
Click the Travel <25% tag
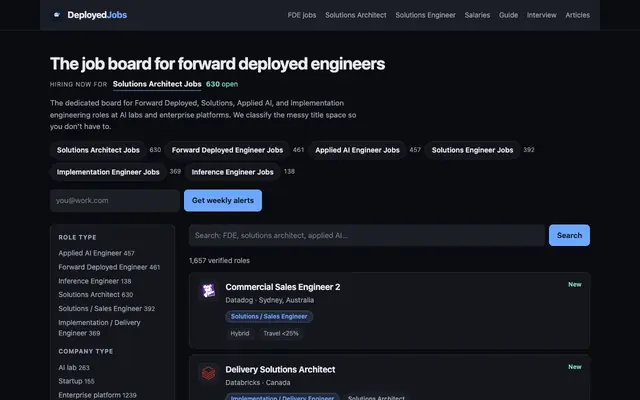pos(281,333)
